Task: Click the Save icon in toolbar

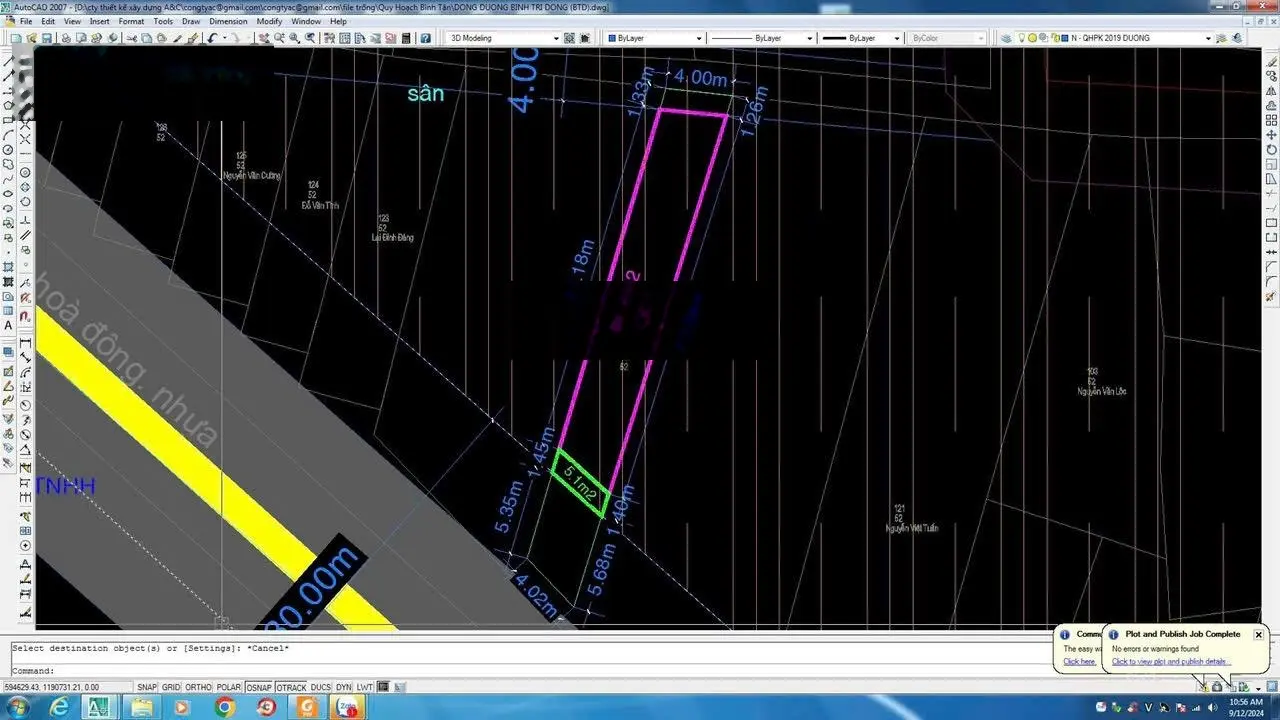Action: coord(47,38)
